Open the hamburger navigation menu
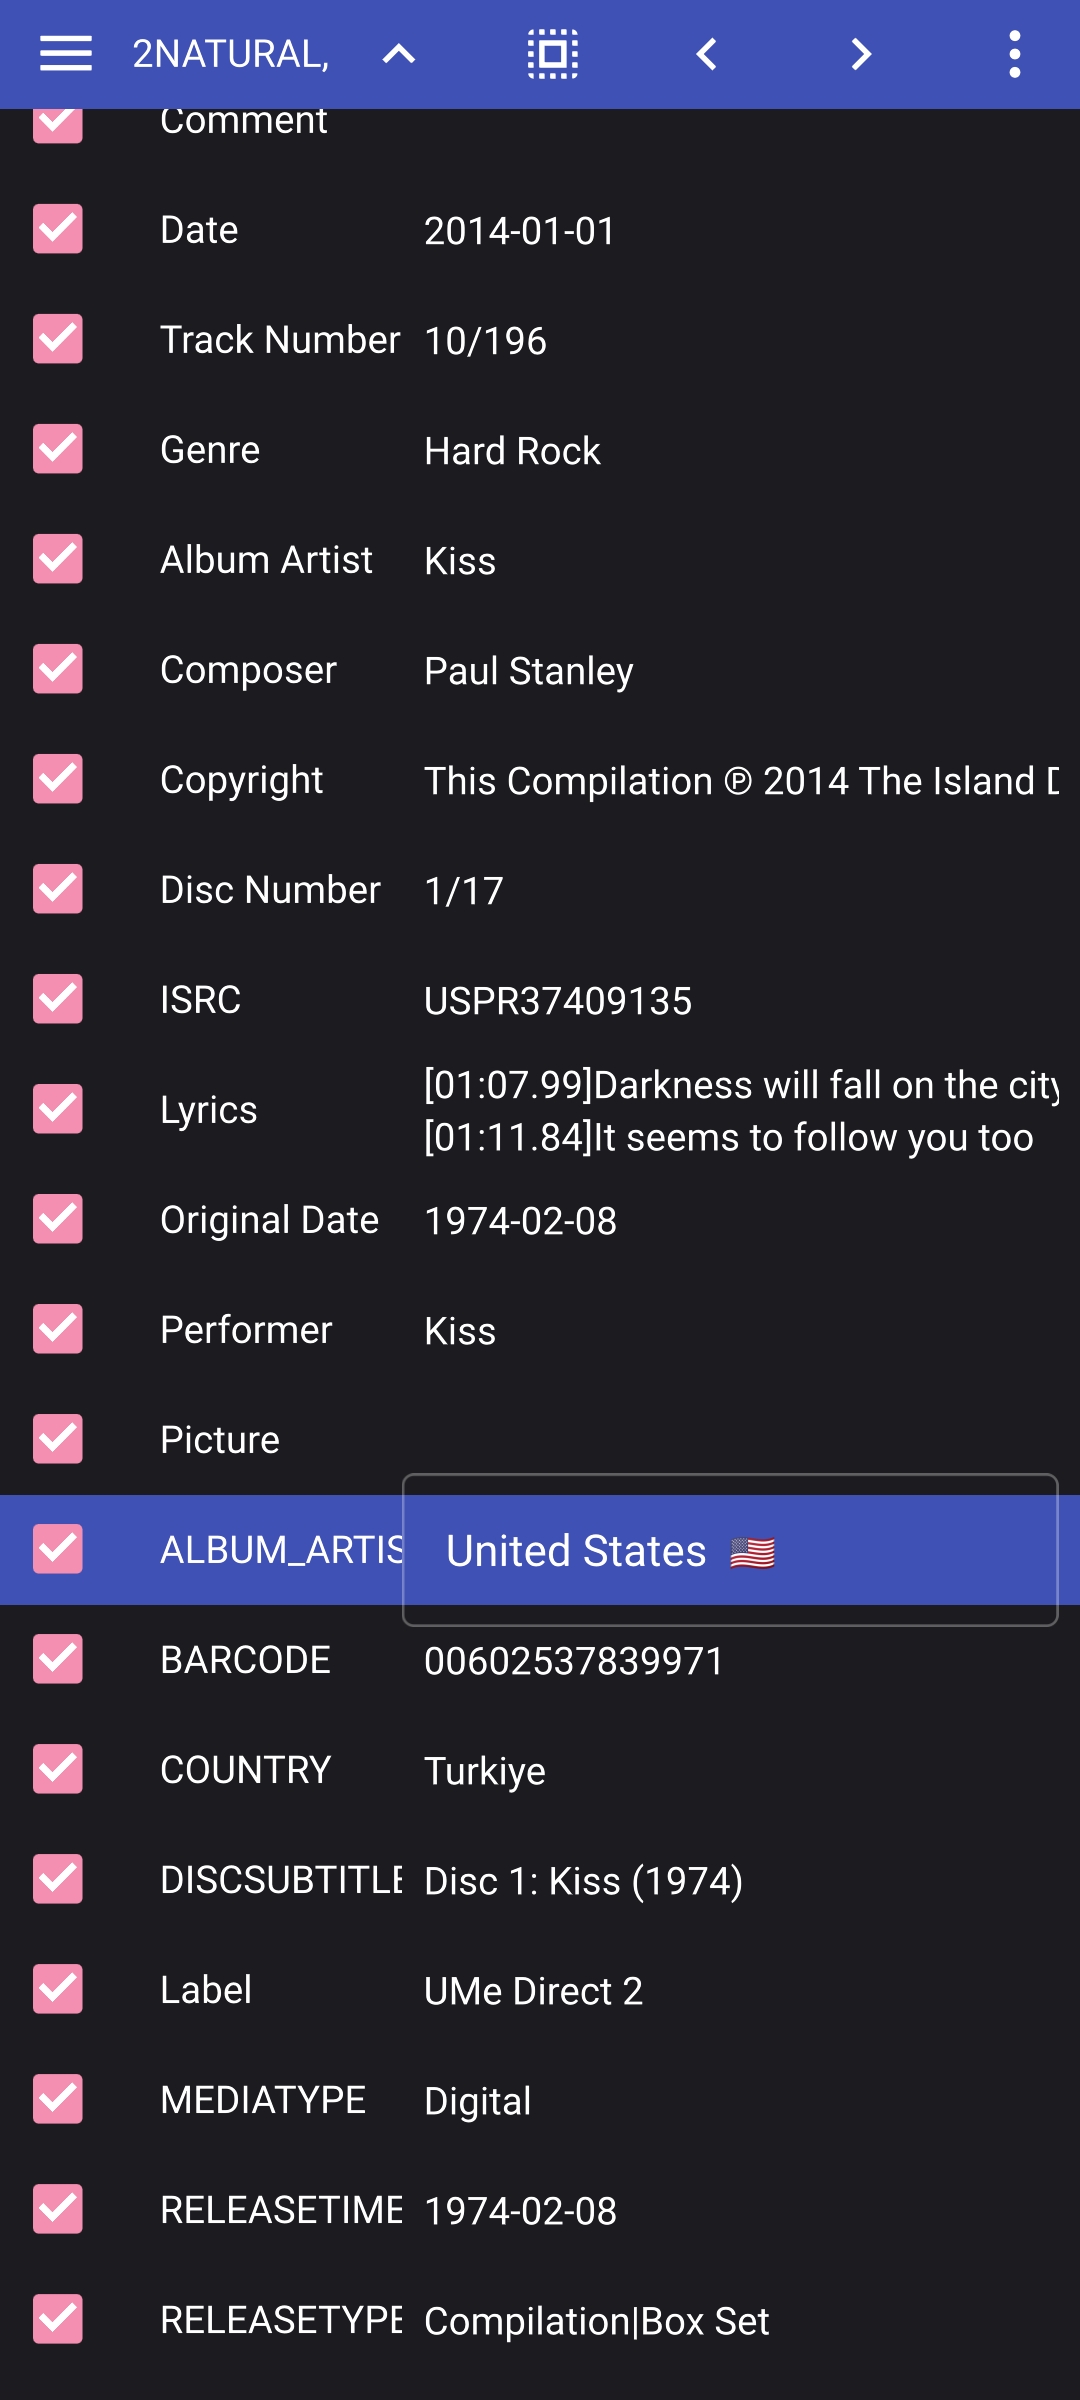The width and height of the screenshot is (1080, 2400). click(x=66, y=54)
